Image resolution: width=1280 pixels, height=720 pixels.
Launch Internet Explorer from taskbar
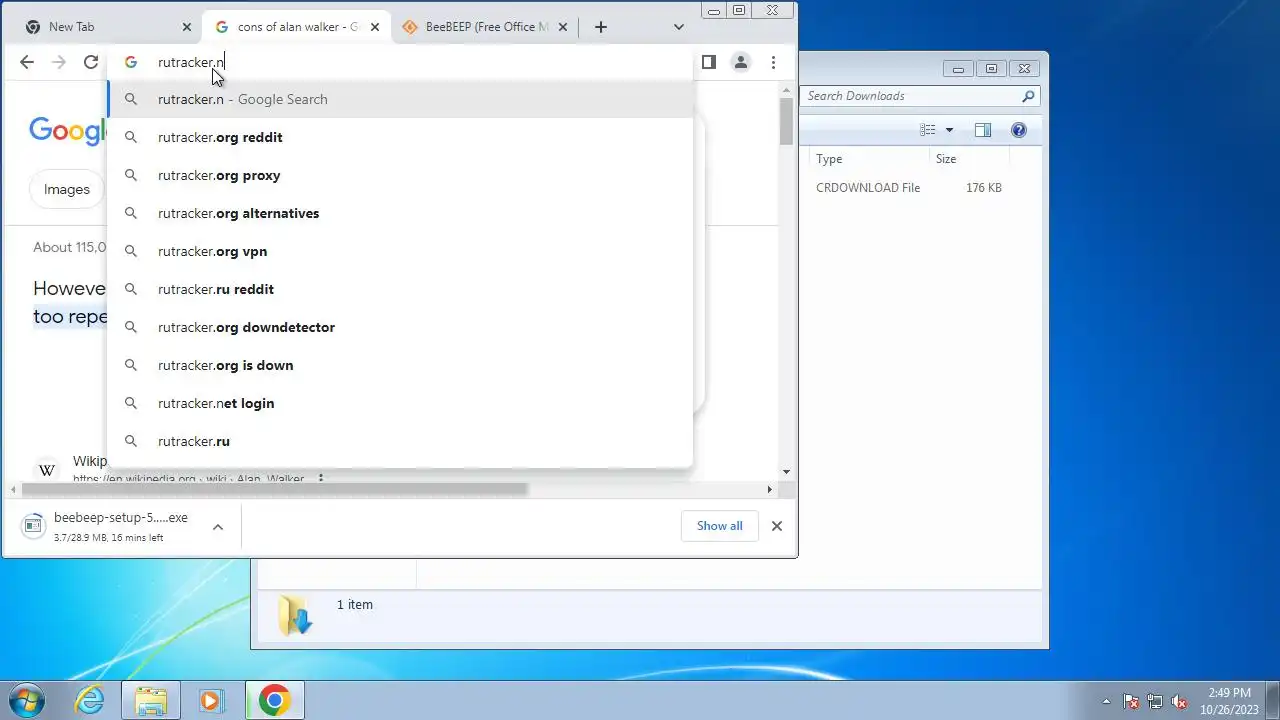(x=90, y=700)
